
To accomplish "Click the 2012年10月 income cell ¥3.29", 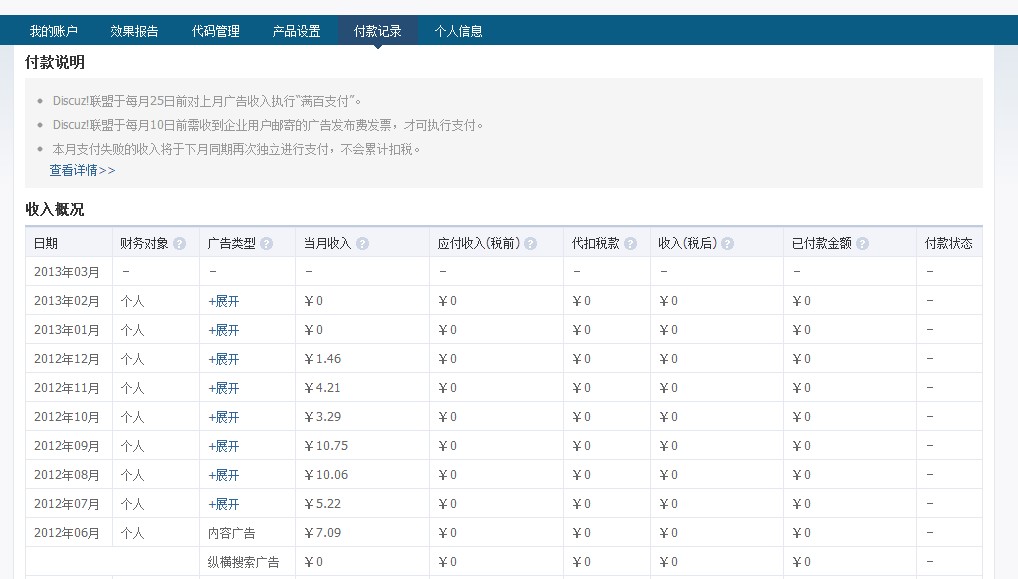I will pyautogui.click(x=323, y=417).
